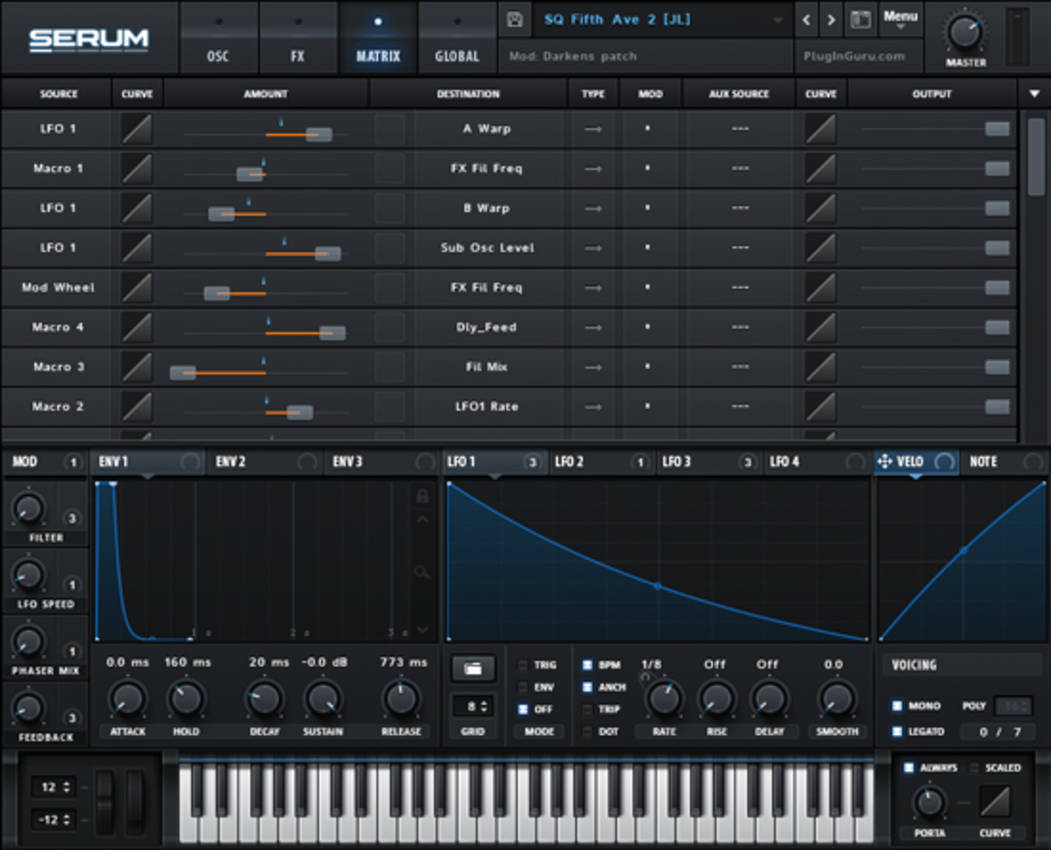
Task: Adjust the pitch bend down -12 stepper
Action: click(54, 820)
